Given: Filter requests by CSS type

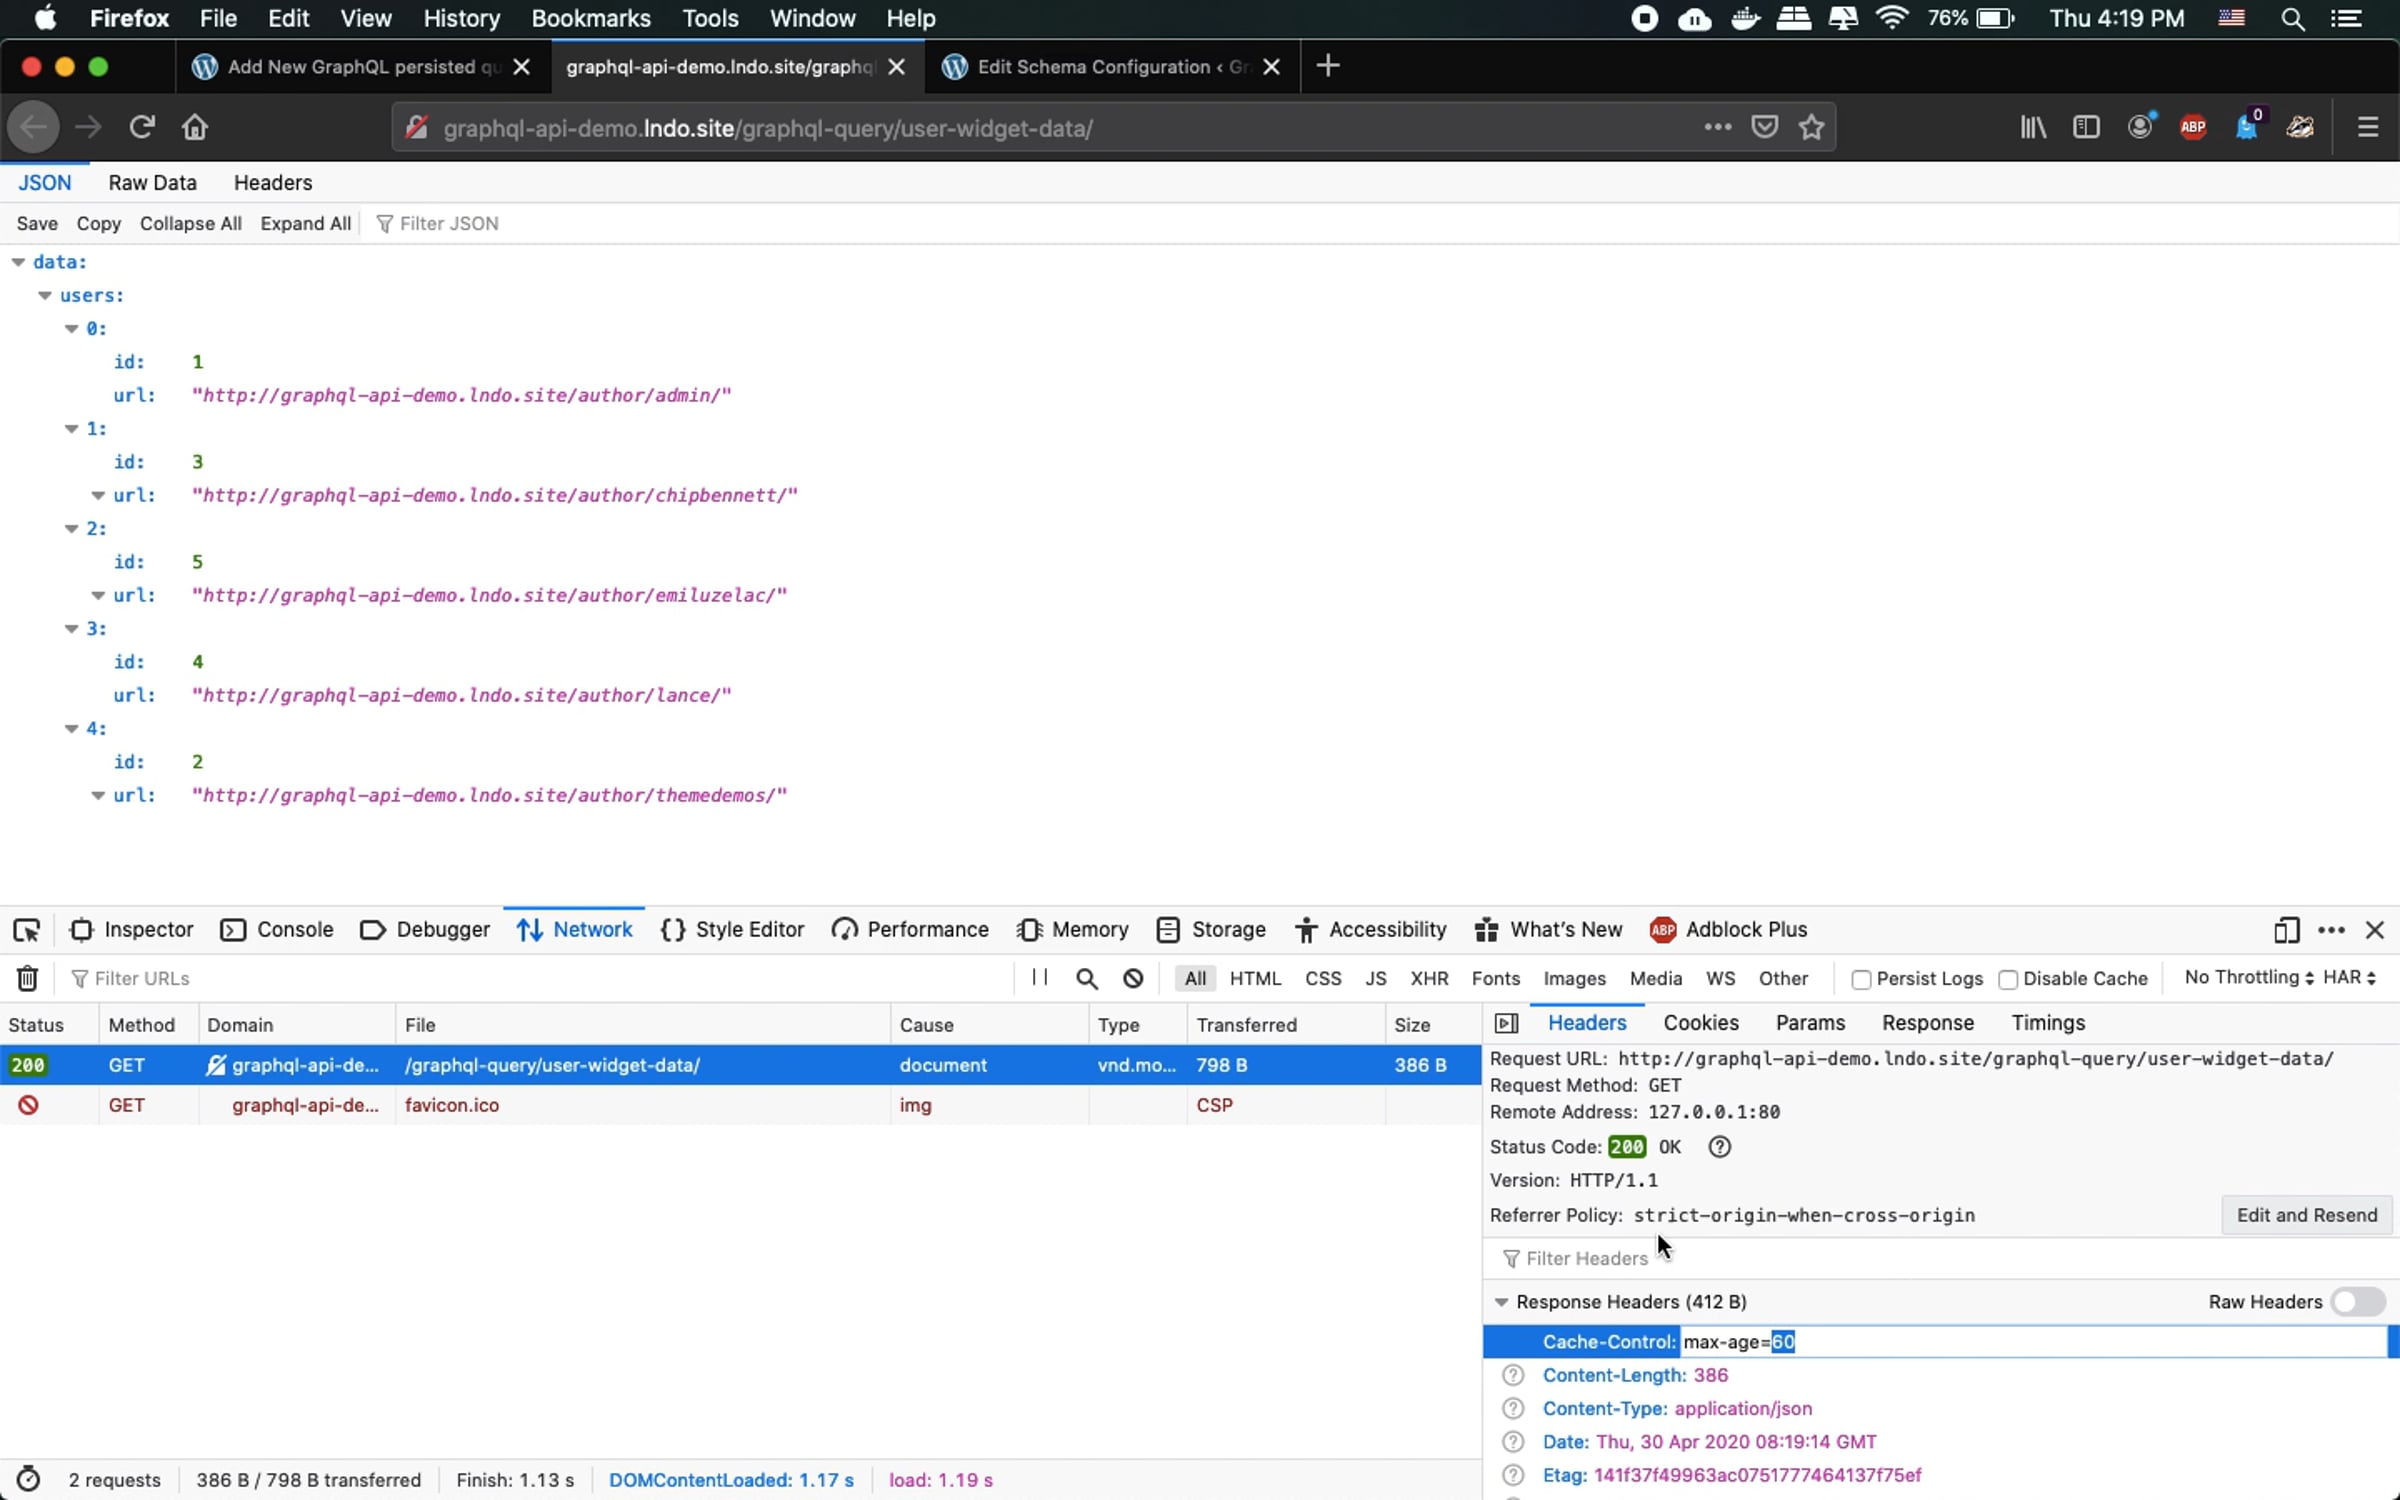Looking at the screenshot, I should 1323,978.
